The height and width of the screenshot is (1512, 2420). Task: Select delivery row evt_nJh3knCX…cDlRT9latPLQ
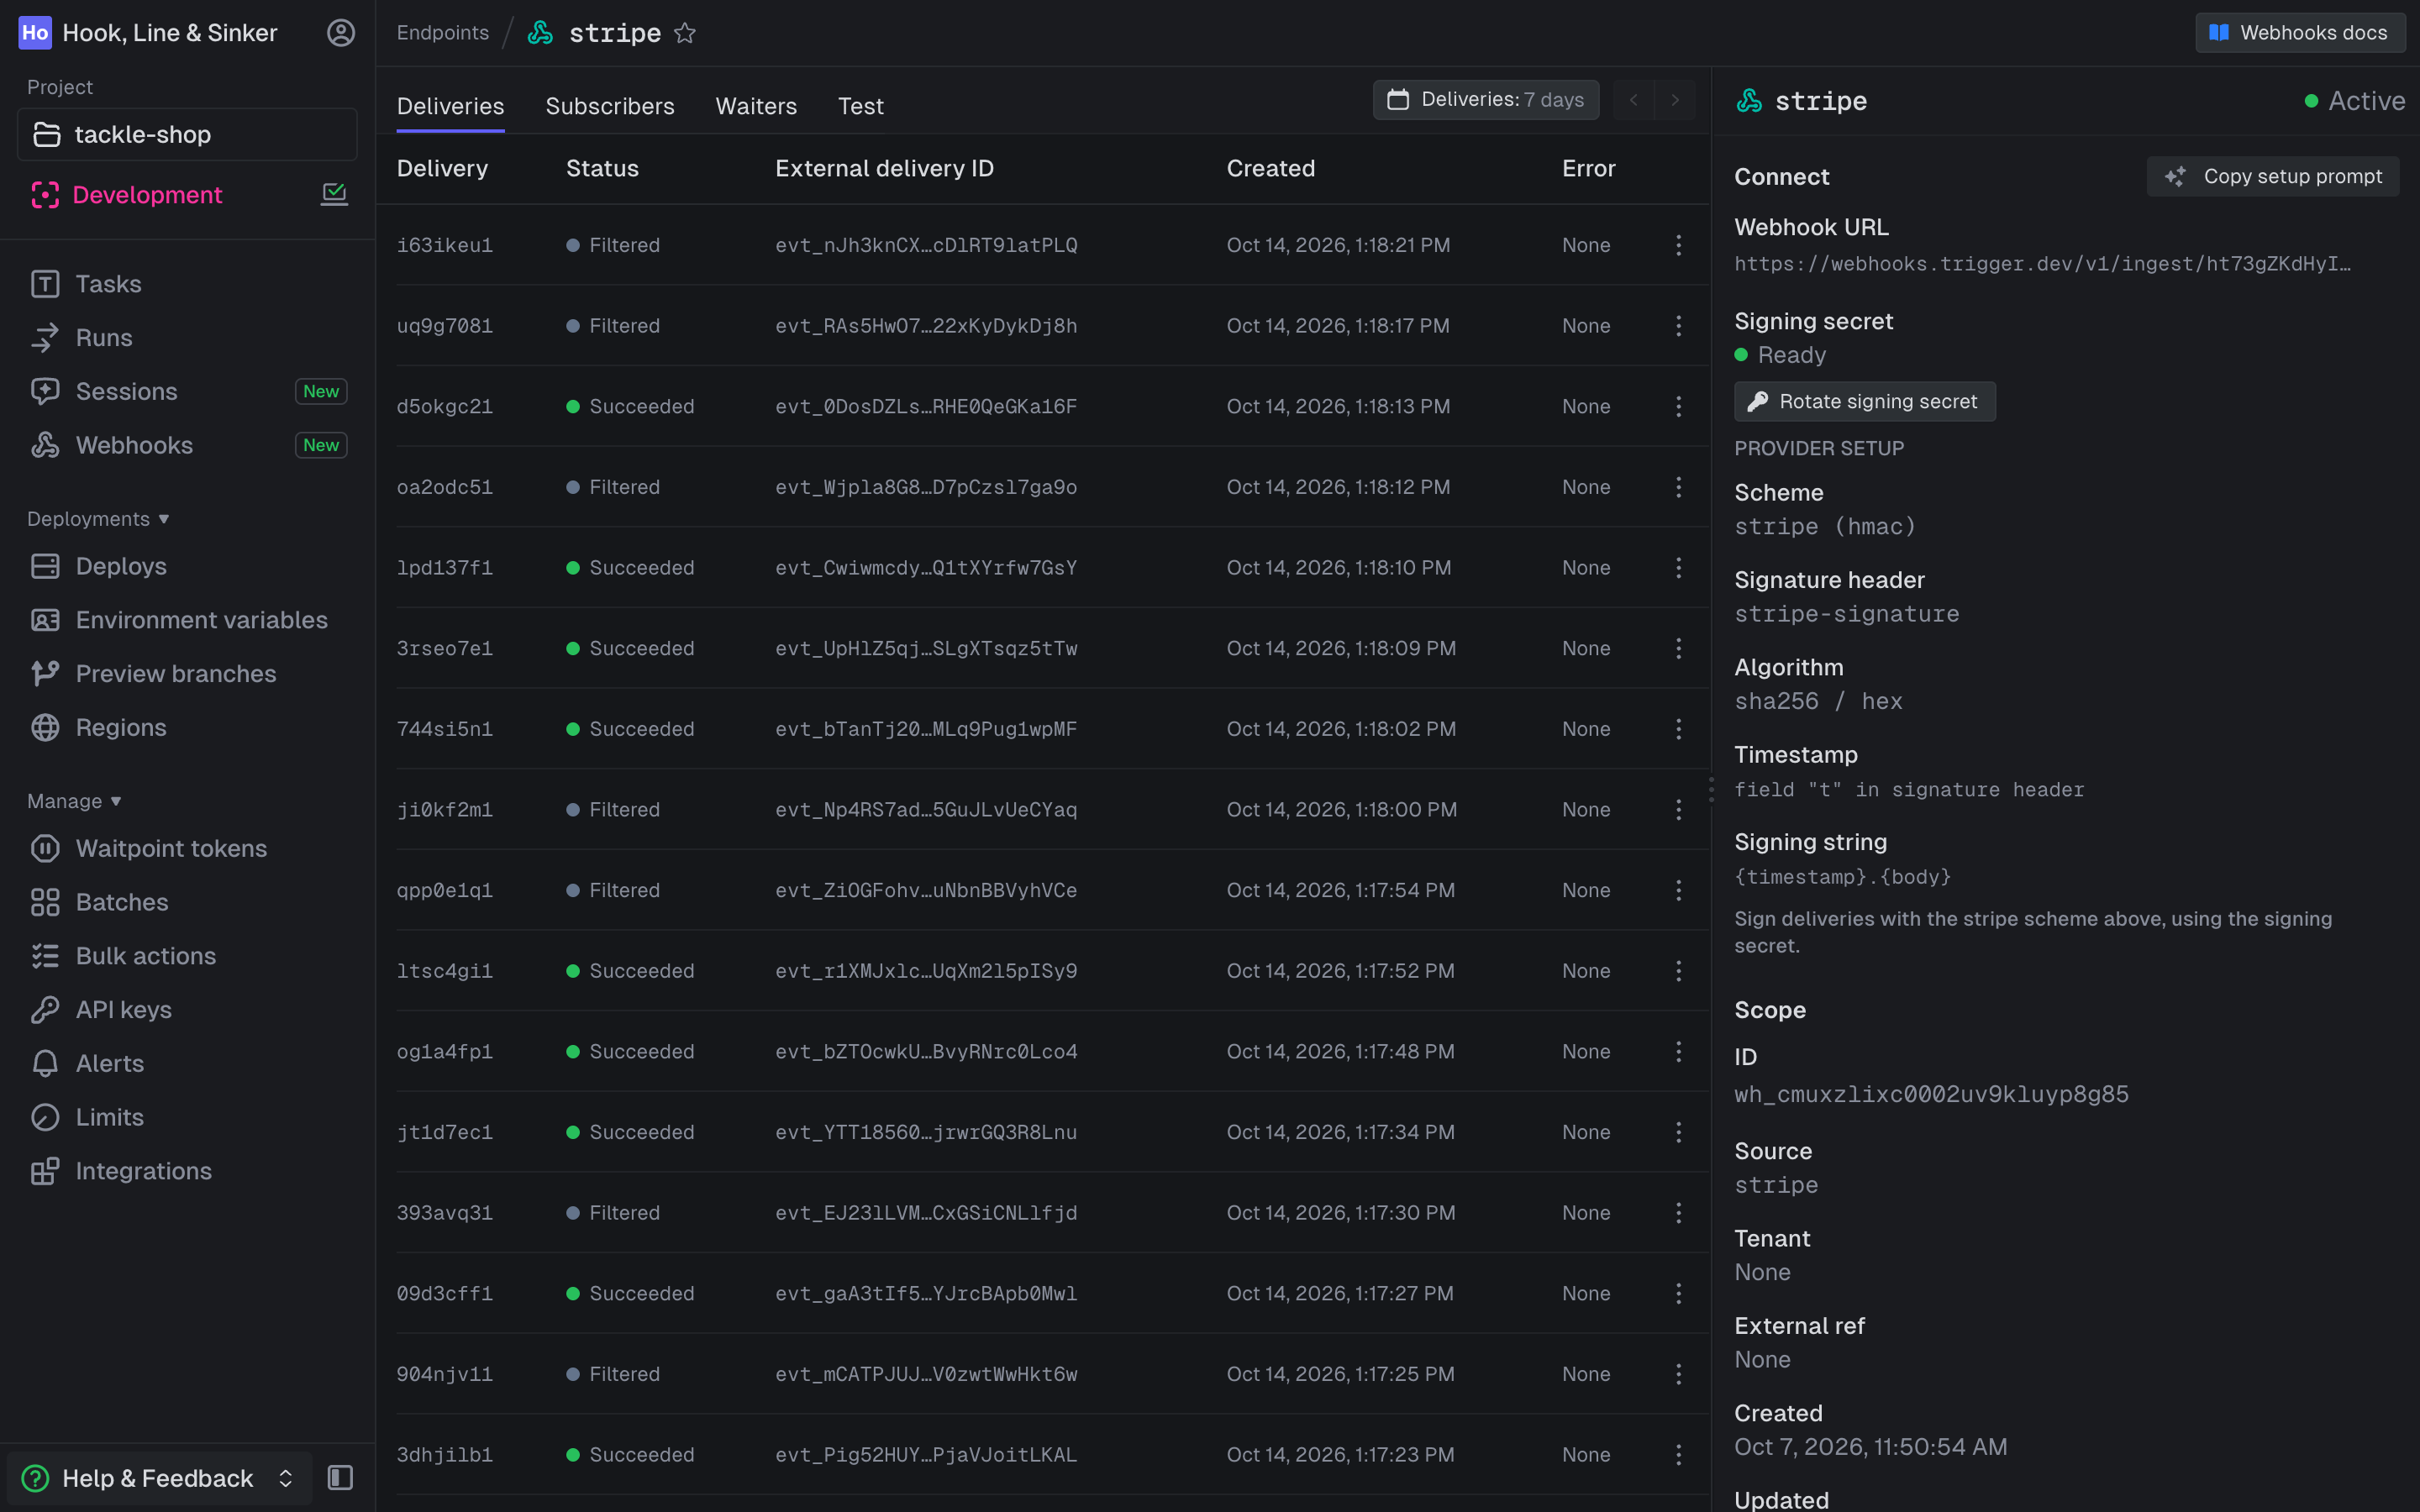(x=1042, y=245)
